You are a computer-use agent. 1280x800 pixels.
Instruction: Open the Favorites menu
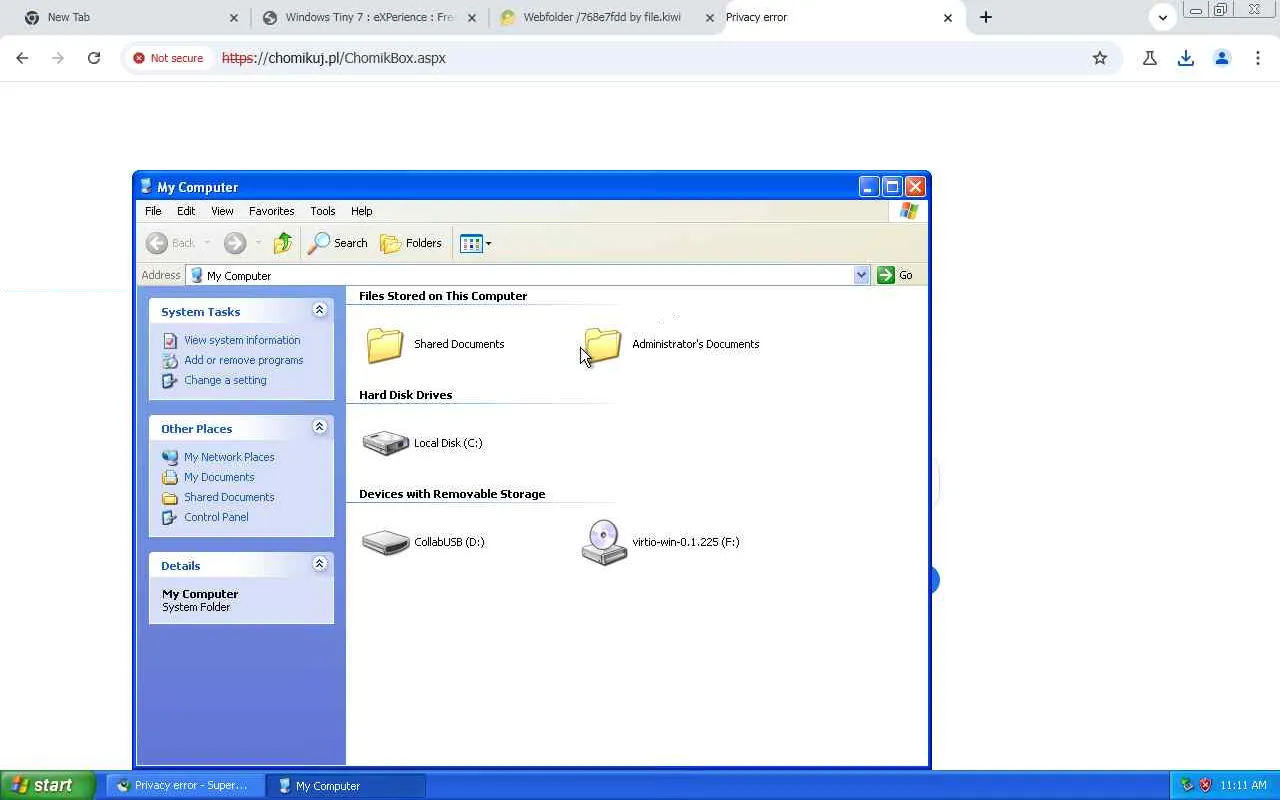coord(272,211)
